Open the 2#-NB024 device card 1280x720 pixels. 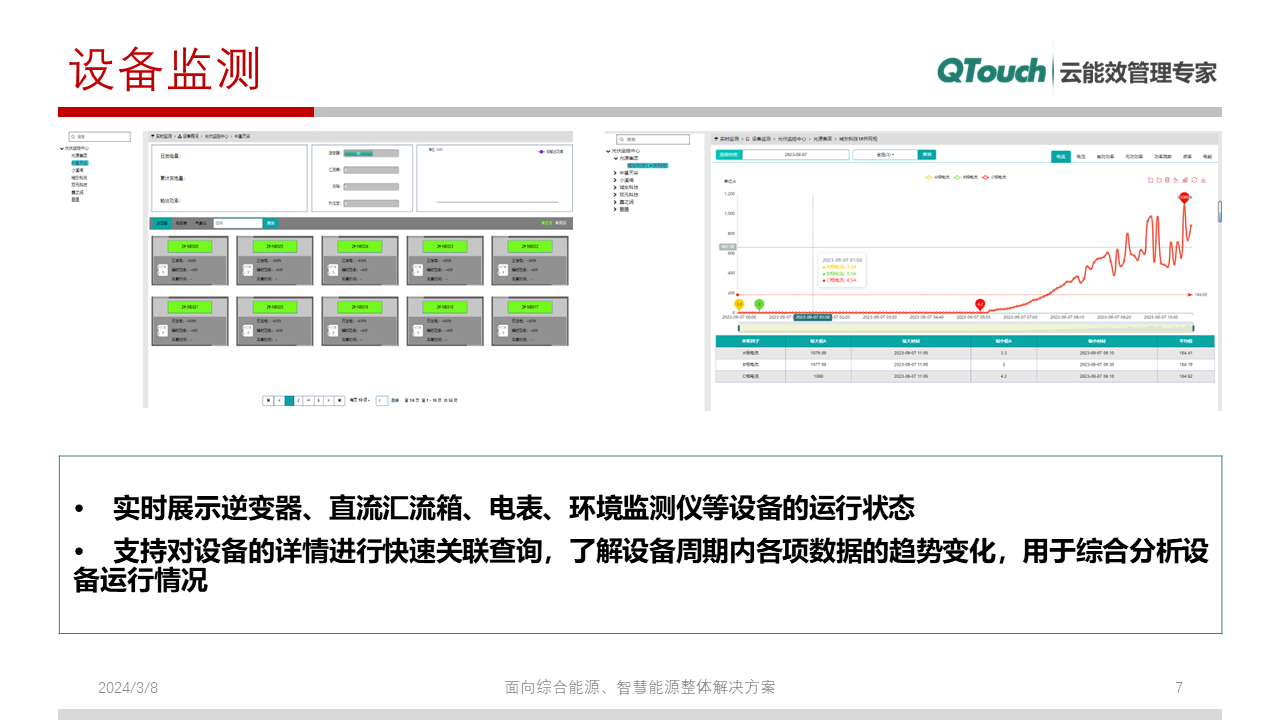click(x=359, y=246)
